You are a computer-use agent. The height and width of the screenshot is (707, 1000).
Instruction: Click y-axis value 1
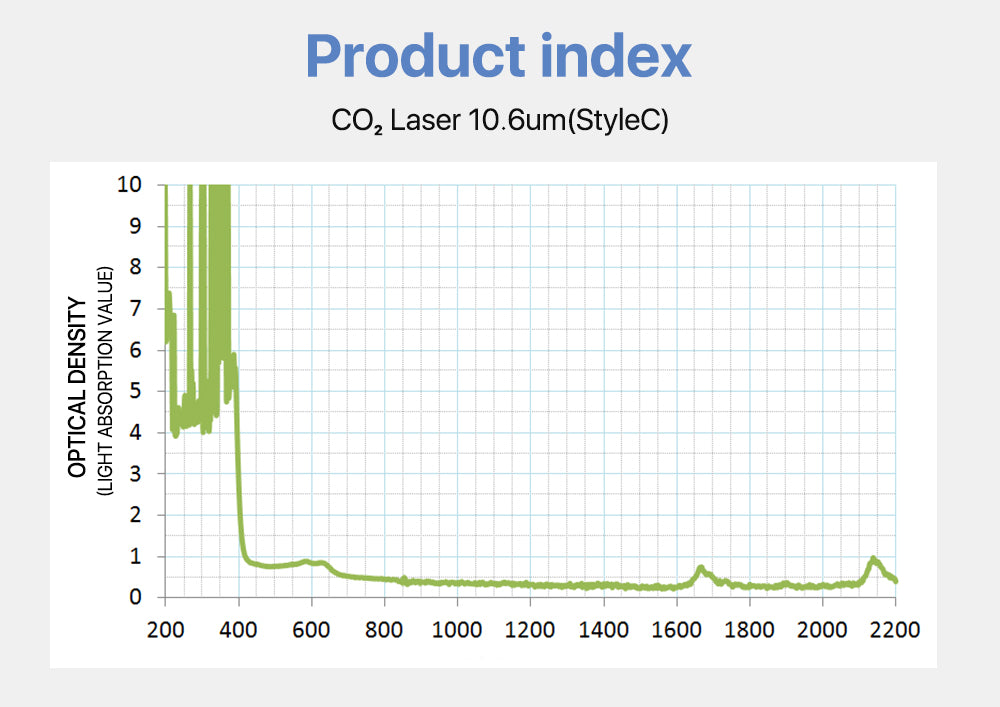tap(135, 556)
